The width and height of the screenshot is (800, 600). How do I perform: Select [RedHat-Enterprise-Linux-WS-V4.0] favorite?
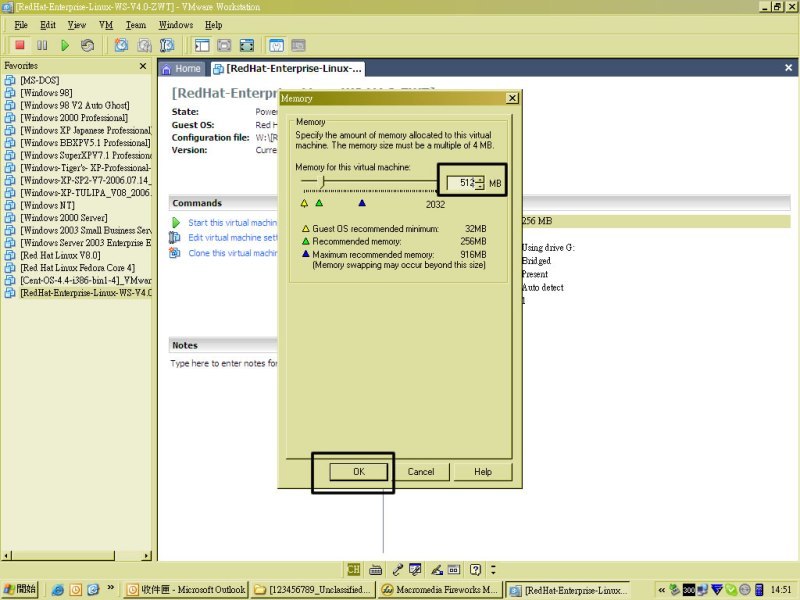(x=86, y=293)
